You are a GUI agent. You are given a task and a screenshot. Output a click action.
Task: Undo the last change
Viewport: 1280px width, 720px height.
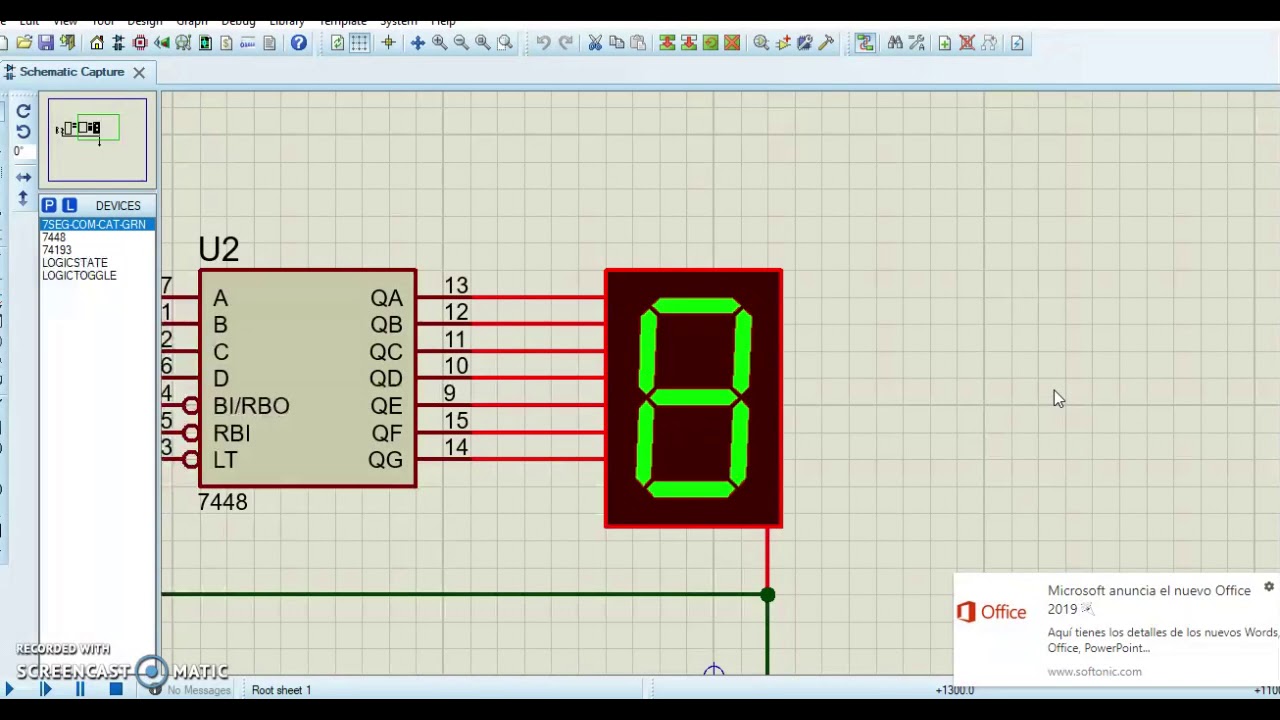pos(543,43)
